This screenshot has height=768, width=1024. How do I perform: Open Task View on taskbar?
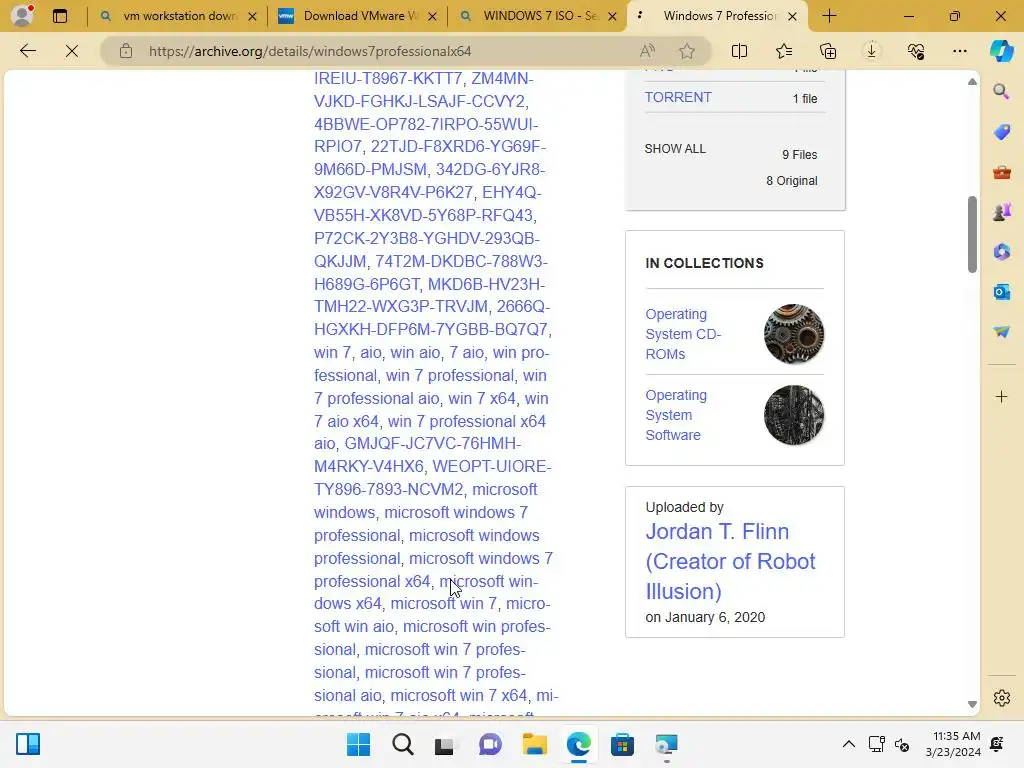pos(445,744)
